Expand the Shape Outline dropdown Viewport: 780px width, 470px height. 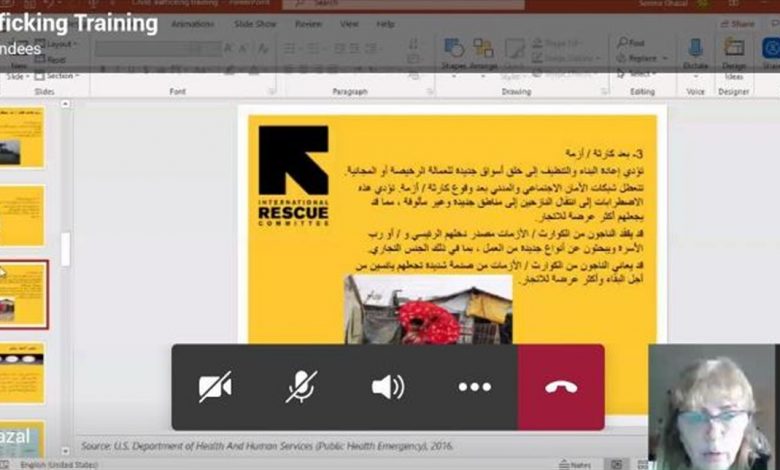pyautogui.click(x=567, y=58)
